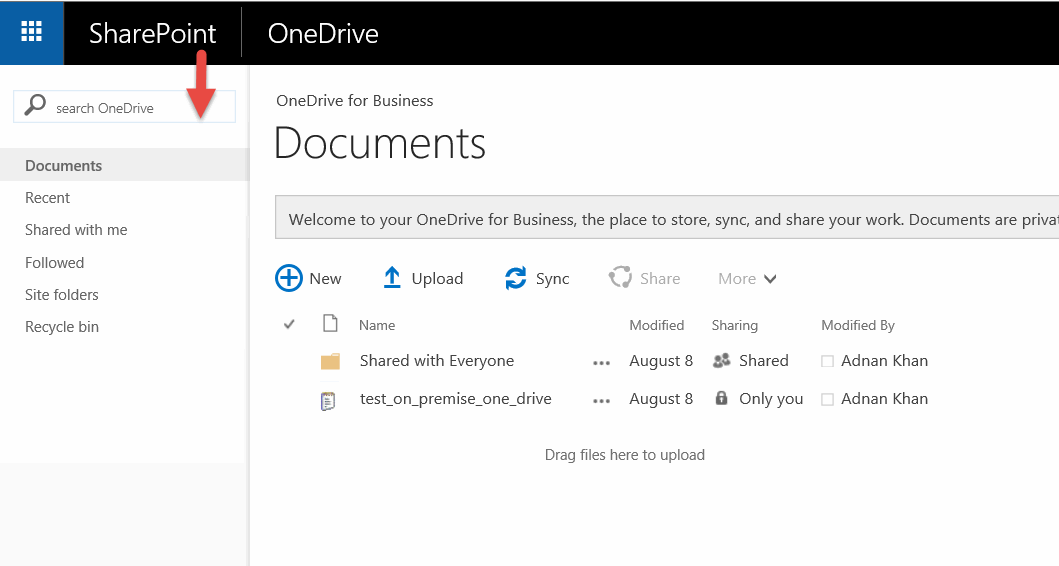Click the file type column header icon

tap(330, 324)
